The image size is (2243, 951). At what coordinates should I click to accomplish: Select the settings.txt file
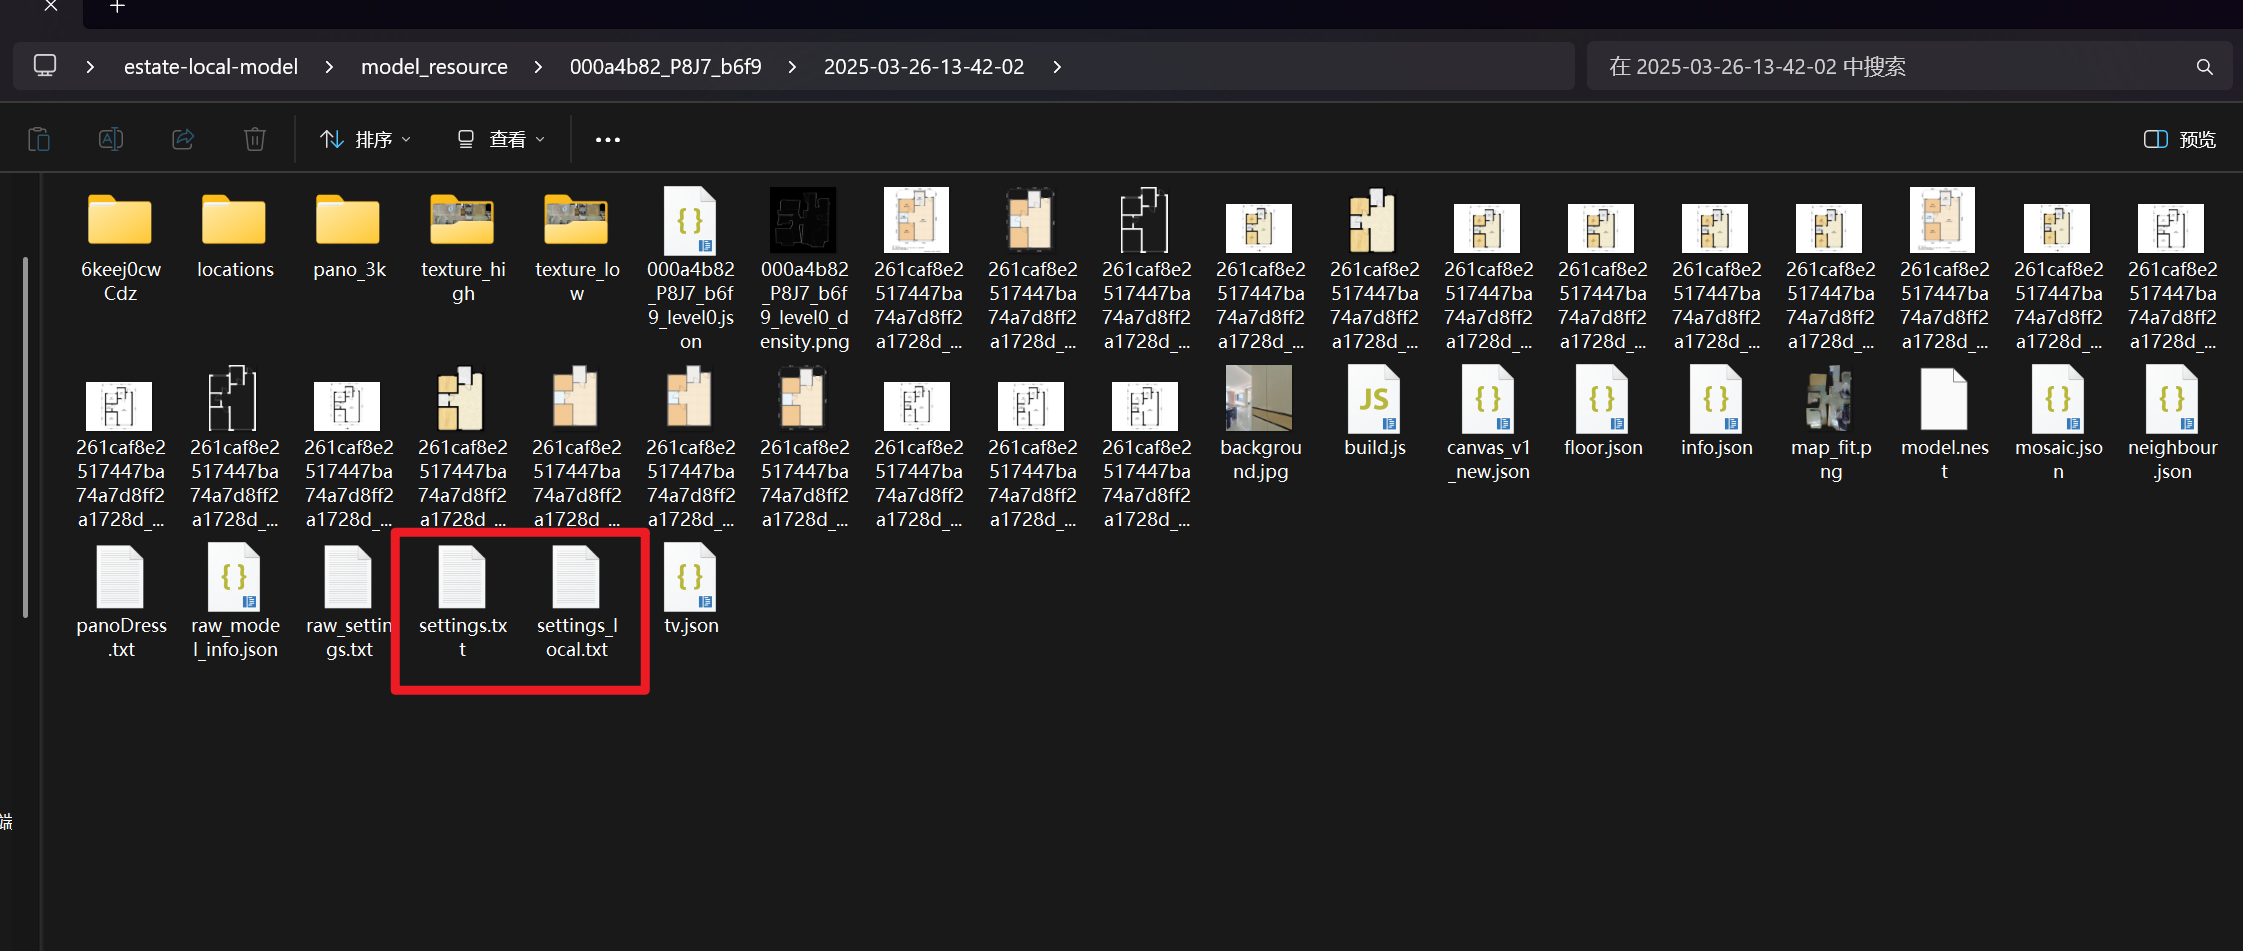point(463,602)
